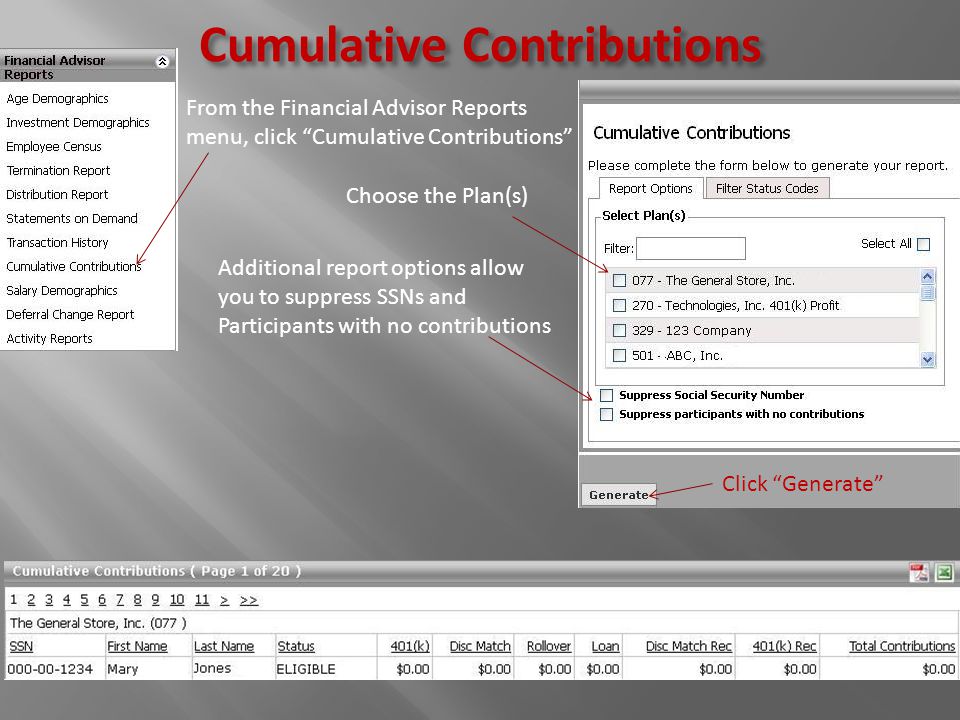Check plan 501 - ABC, Inc.
The width and height of the screenshot is (960, 720).
(x=620, y=356)
